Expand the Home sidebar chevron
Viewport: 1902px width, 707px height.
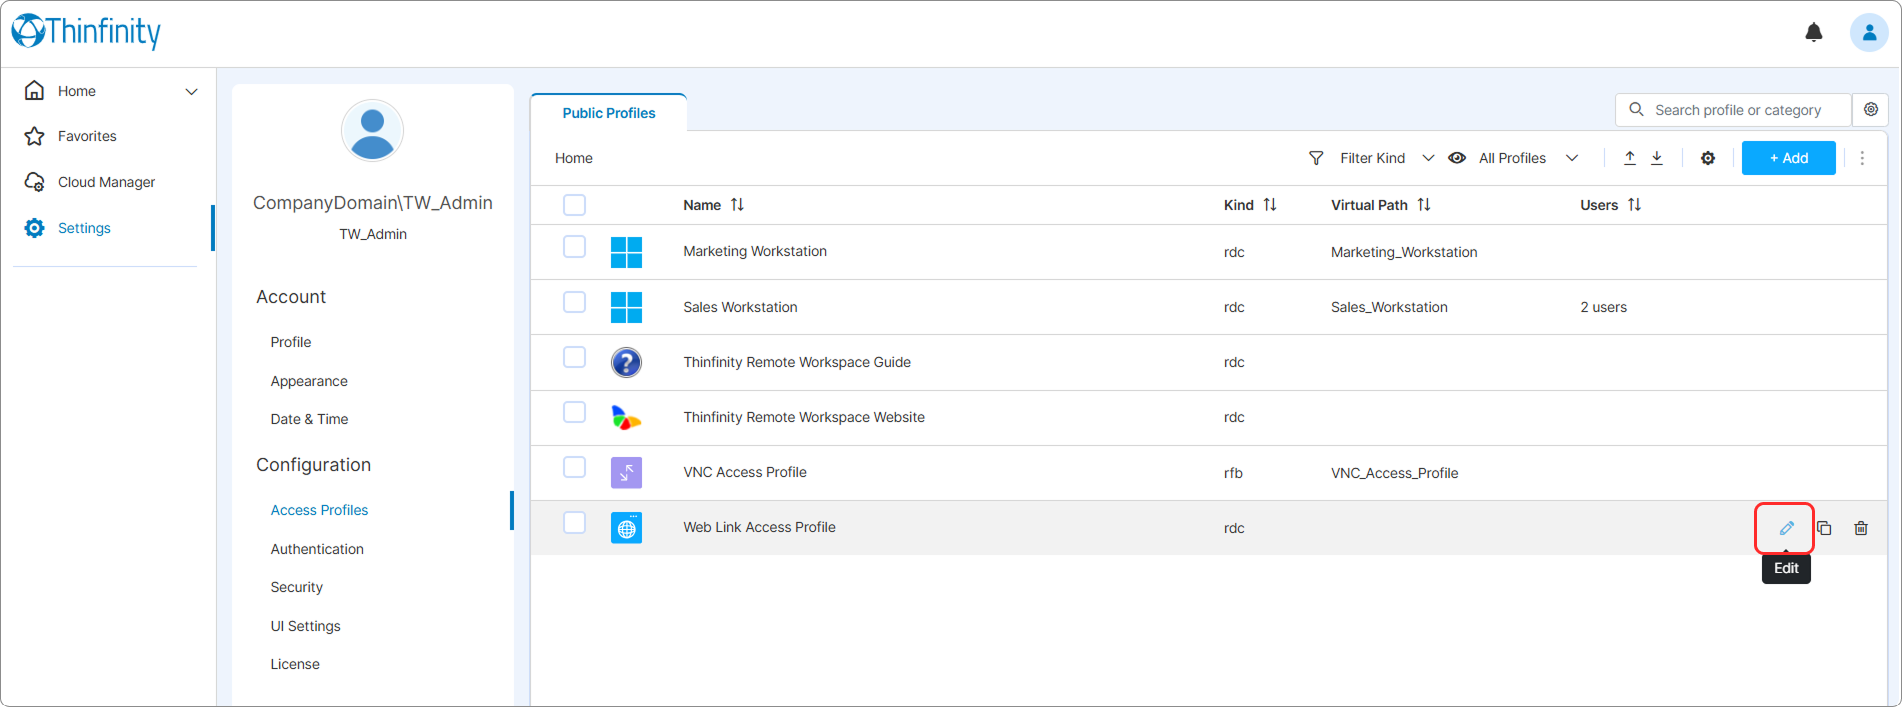[191, 92]
